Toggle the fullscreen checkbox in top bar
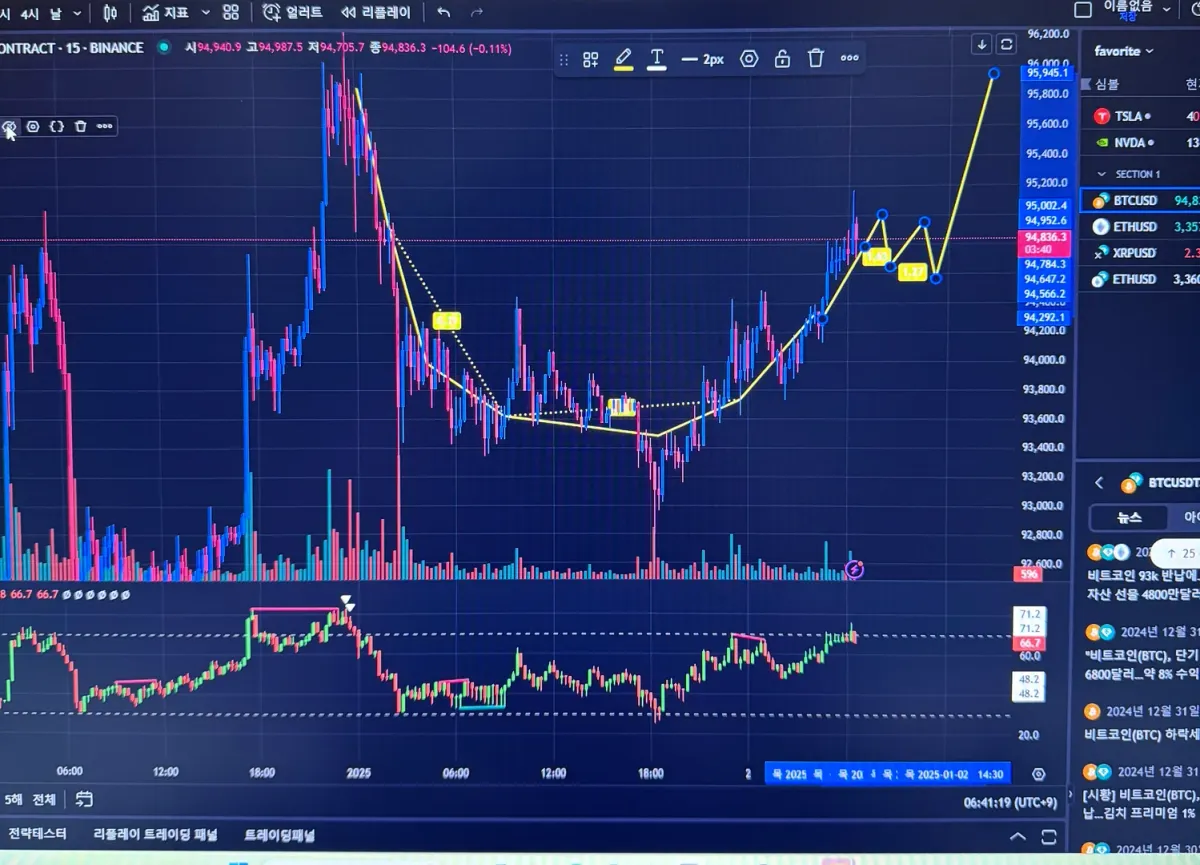1200x865 pixels. [1082, 10]
